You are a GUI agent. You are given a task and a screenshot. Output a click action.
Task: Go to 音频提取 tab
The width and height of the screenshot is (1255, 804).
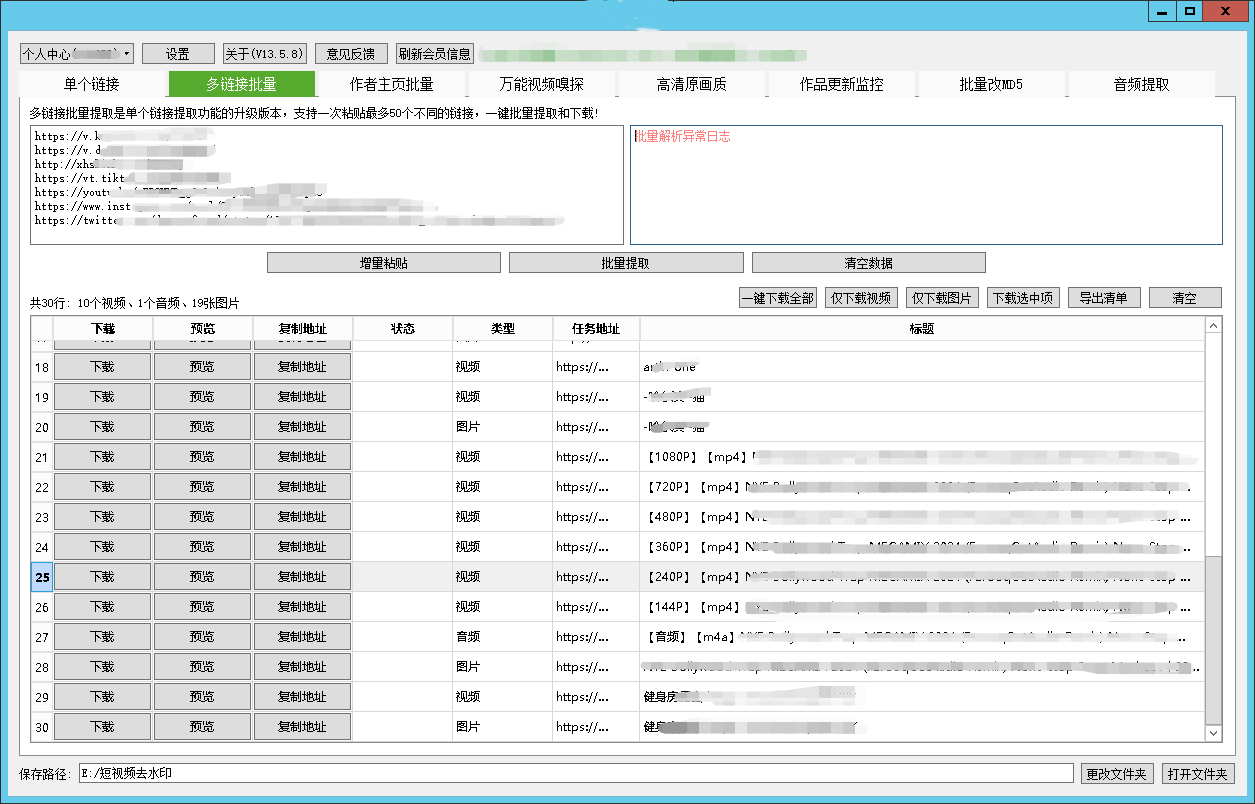[x=1141, y=84]
